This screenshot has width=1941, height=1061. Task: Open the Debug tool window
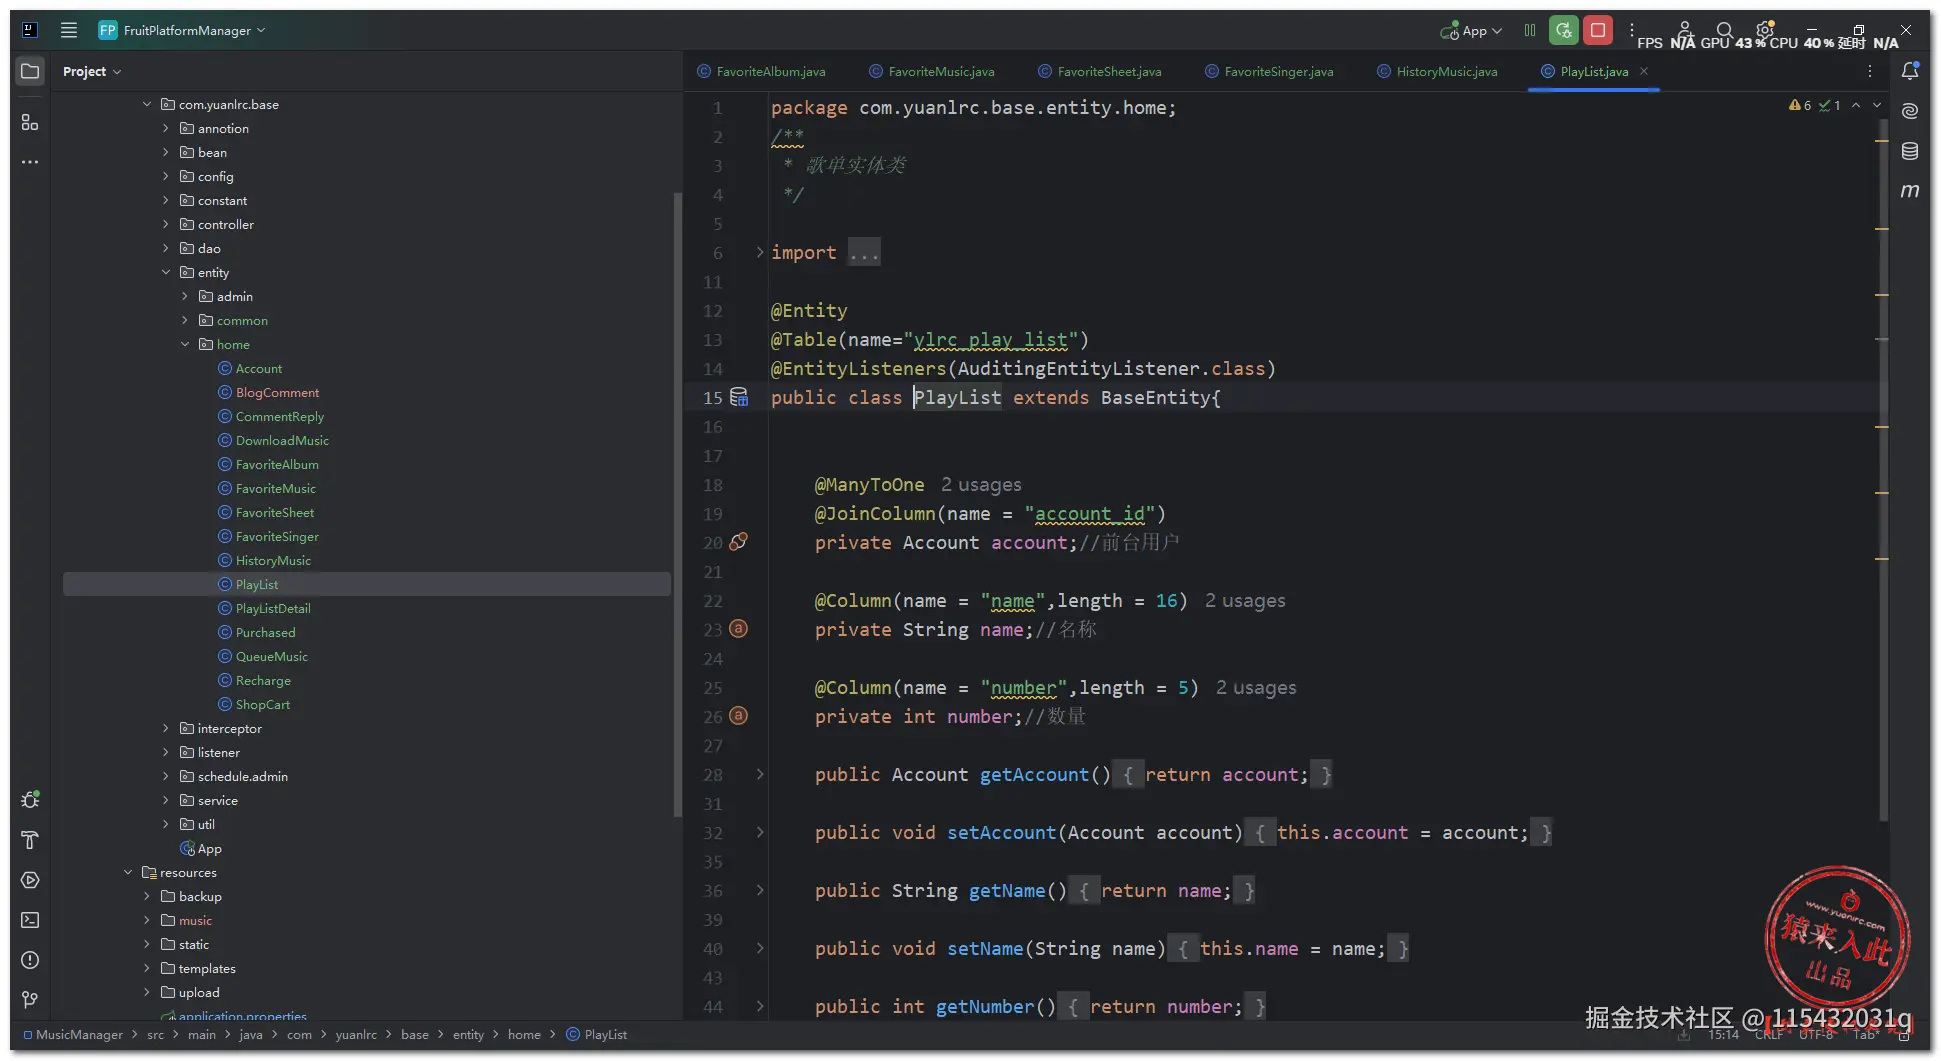coord(30,800)
